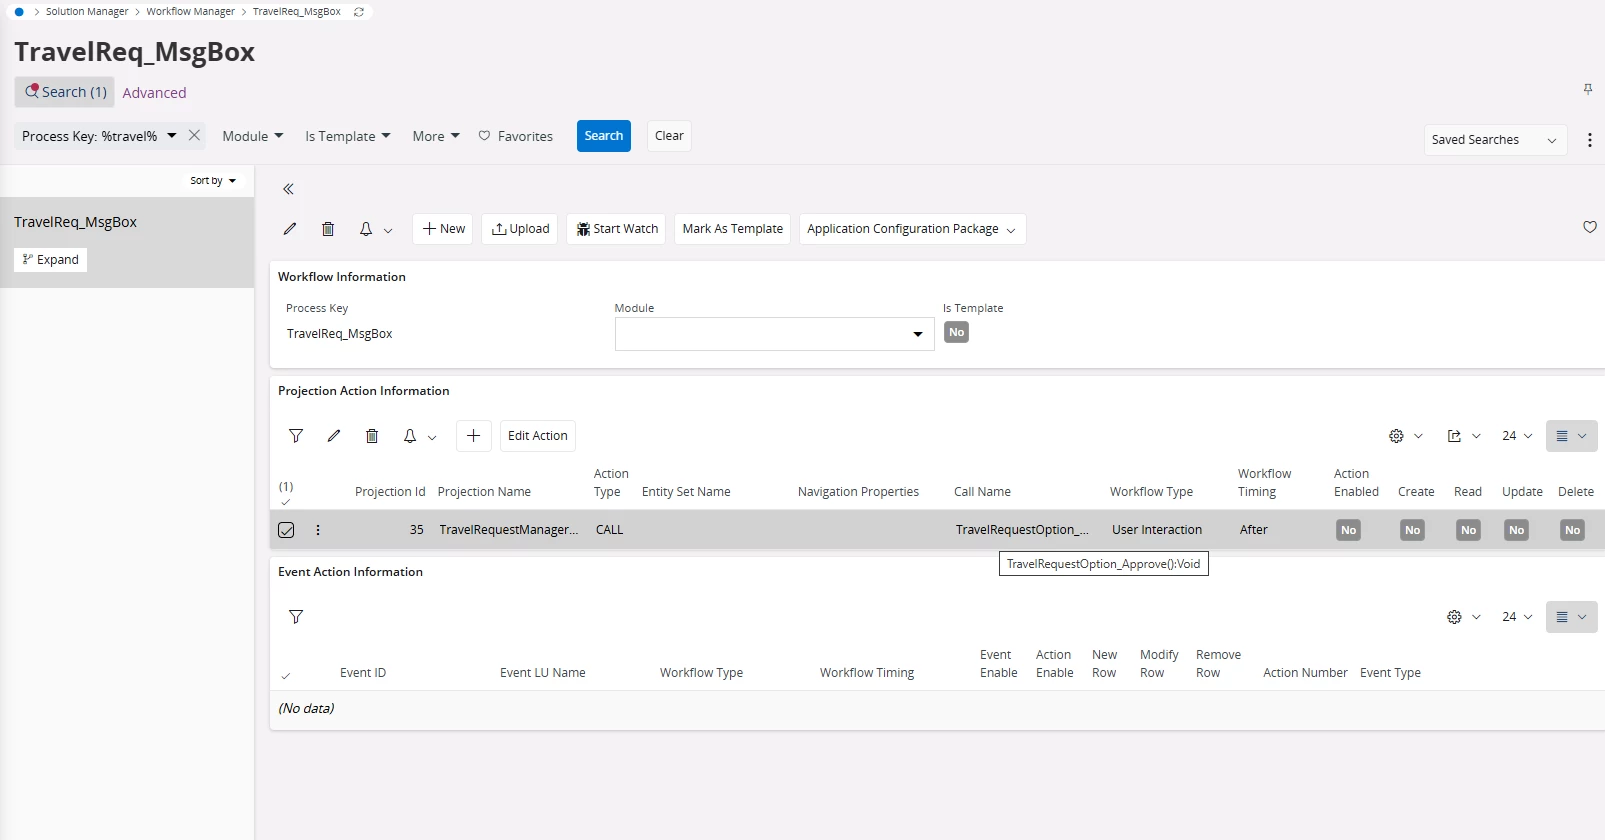The image size is (1605, 840).
Task: Collapse the left panel with double chevron
Action: click(x=288, y=189)
